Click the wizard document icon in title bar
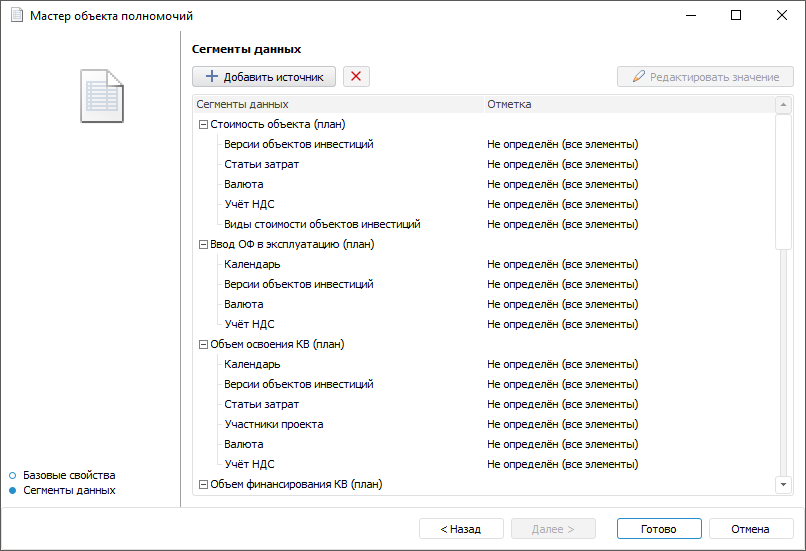This screenshot has height=551, width=806. 16,16
